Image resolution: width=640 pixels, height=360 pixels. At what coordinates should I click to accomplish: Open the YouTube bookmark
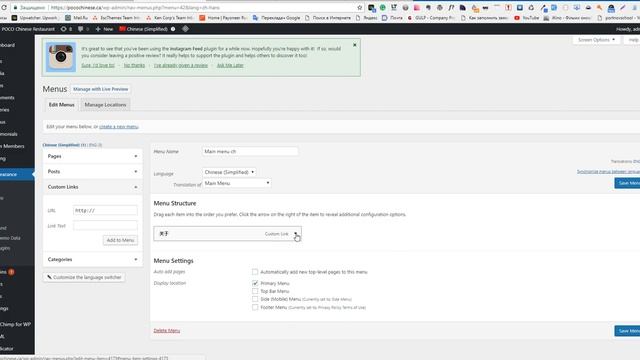click(x=527, y=18)
